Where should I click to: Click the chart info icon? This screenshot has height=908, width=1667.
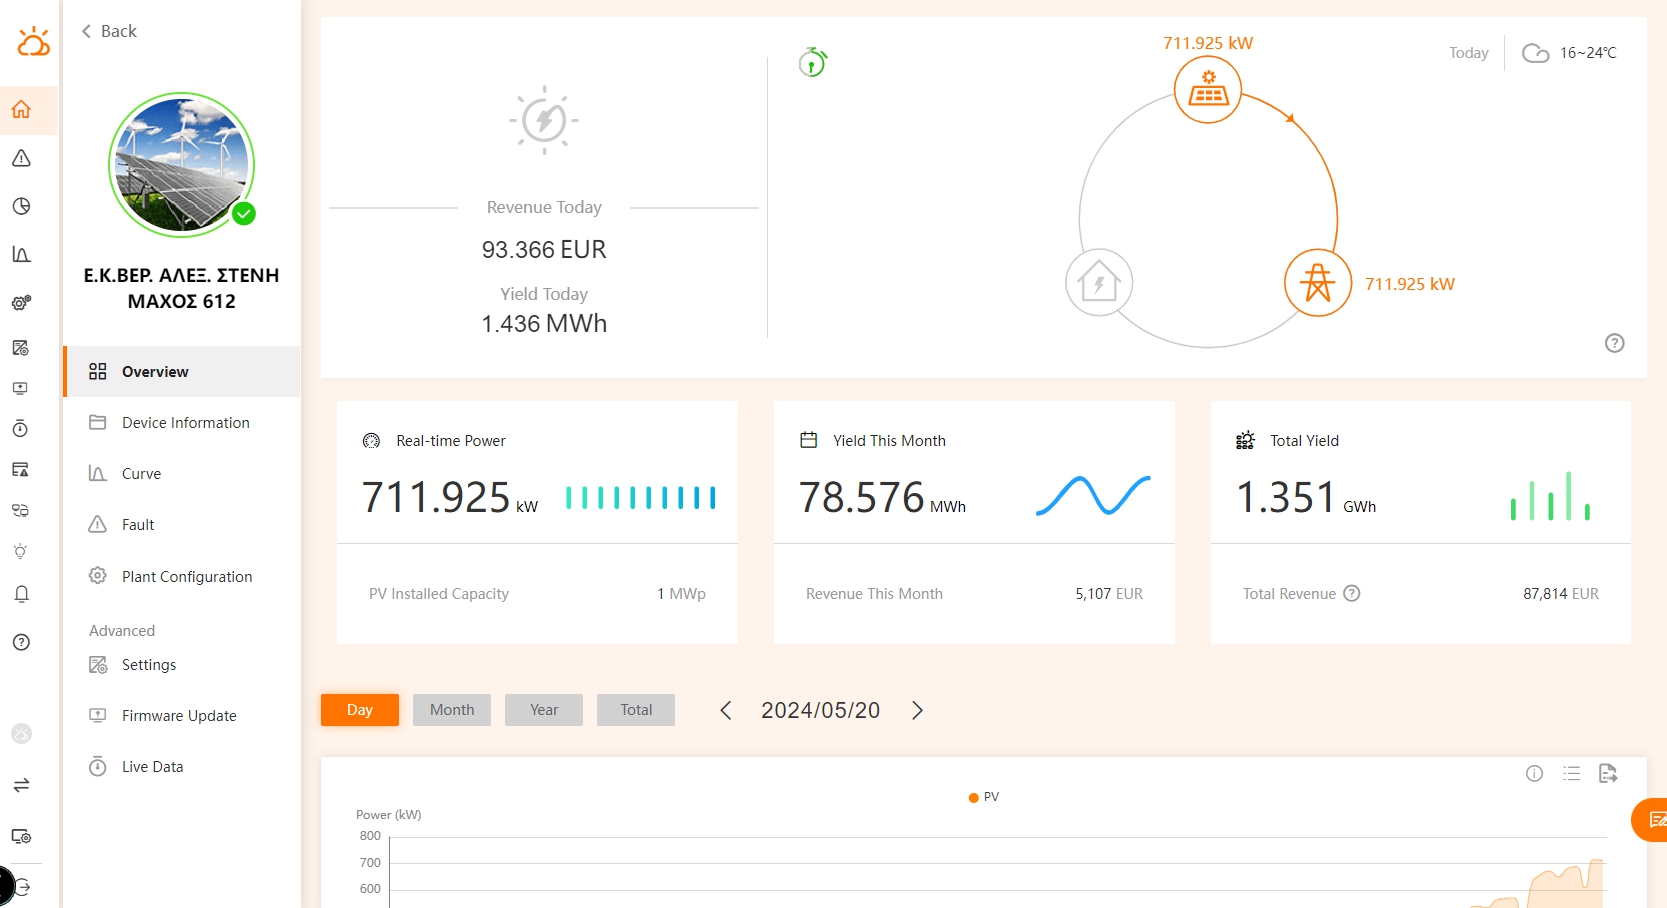pos(1534,773)
